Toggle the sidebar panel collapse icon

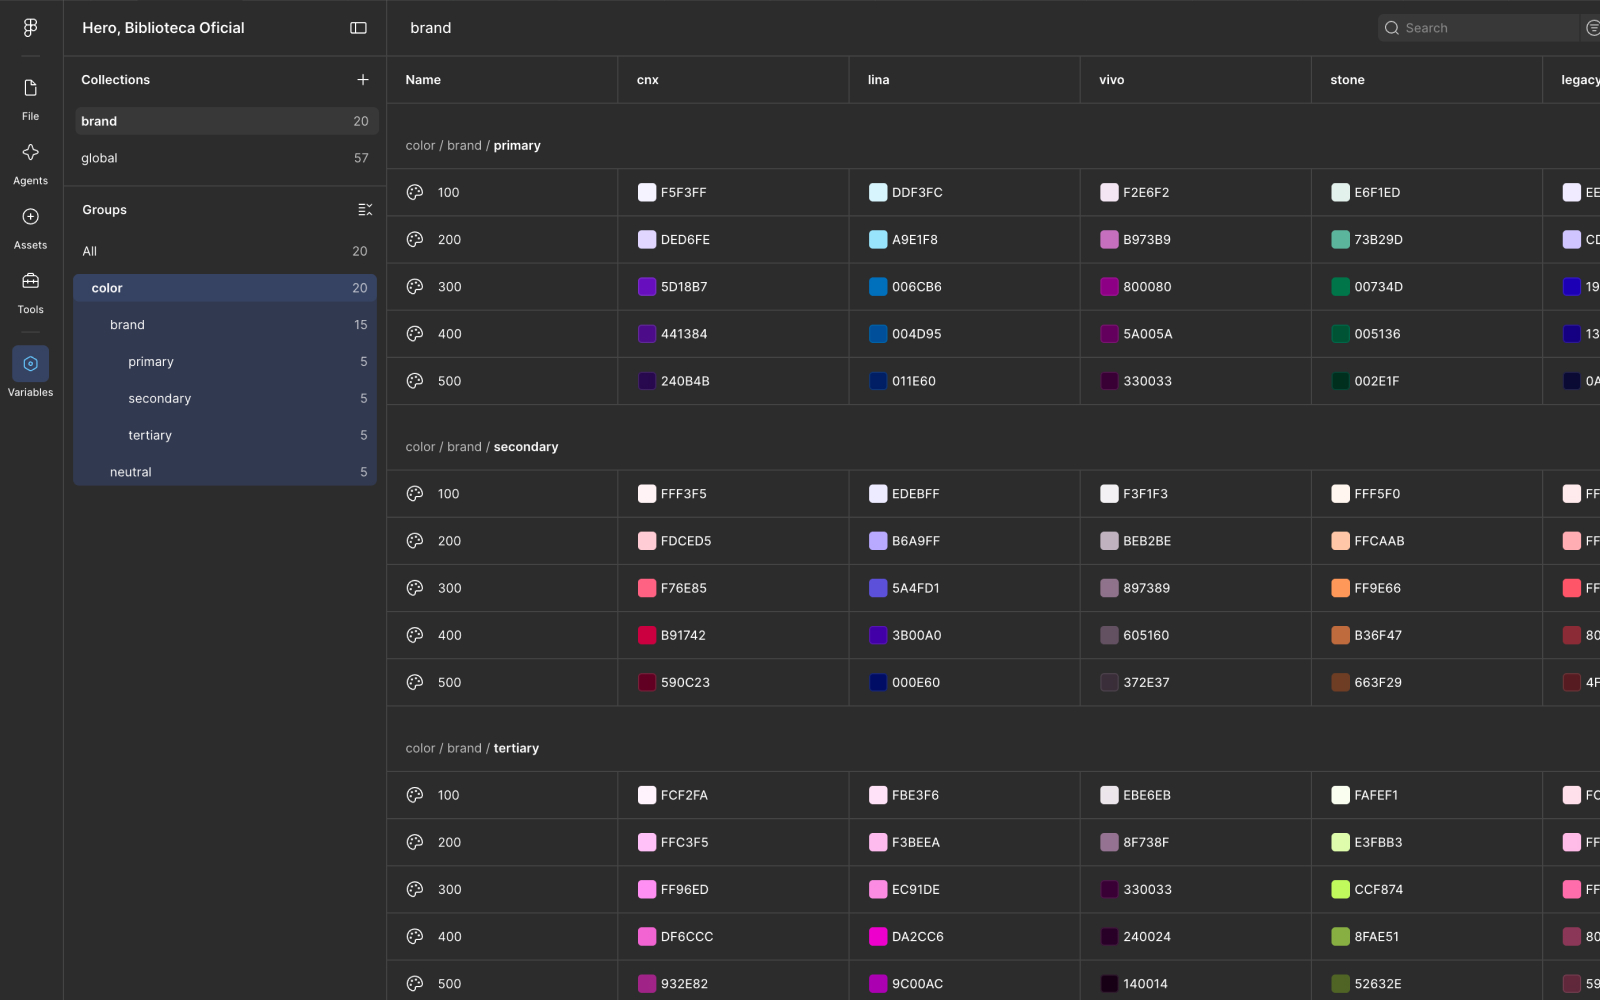(358, 28)
